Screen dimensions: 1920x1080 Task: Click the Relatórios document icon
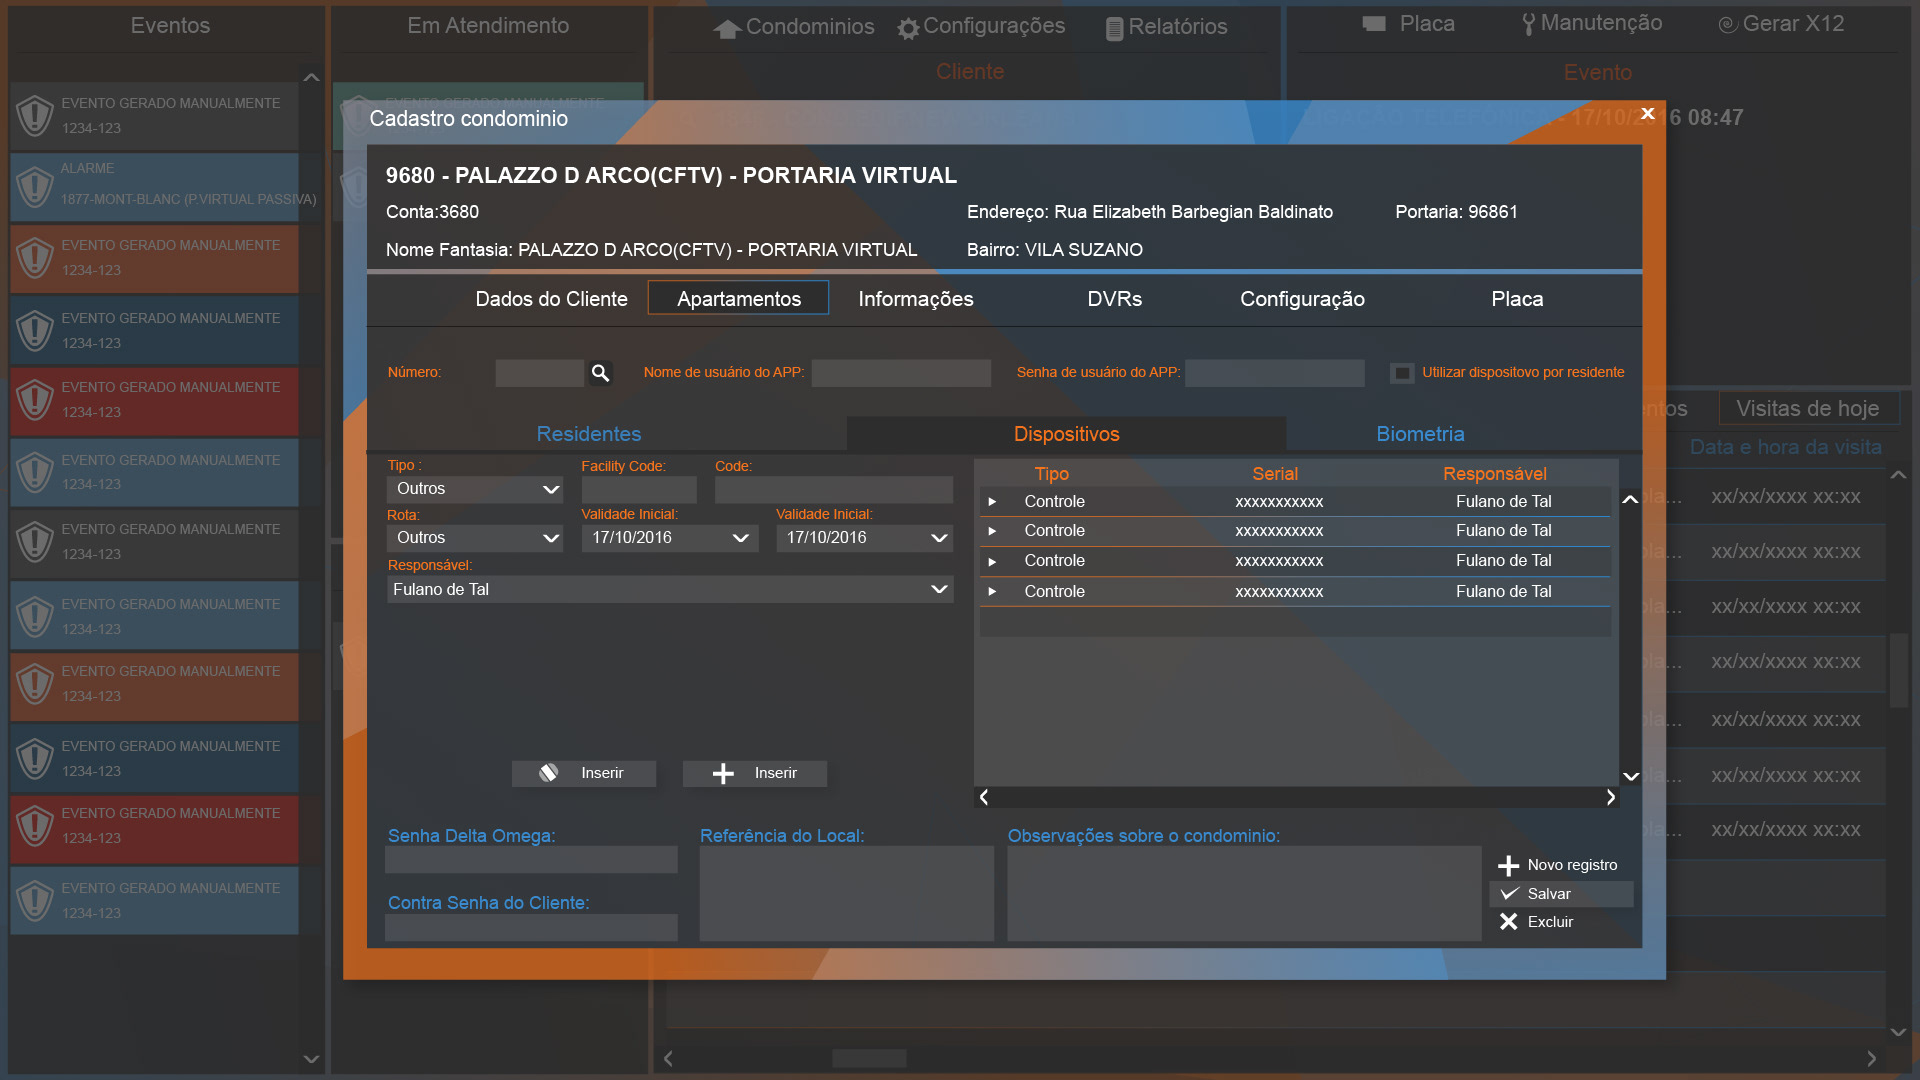point(1114,29)
